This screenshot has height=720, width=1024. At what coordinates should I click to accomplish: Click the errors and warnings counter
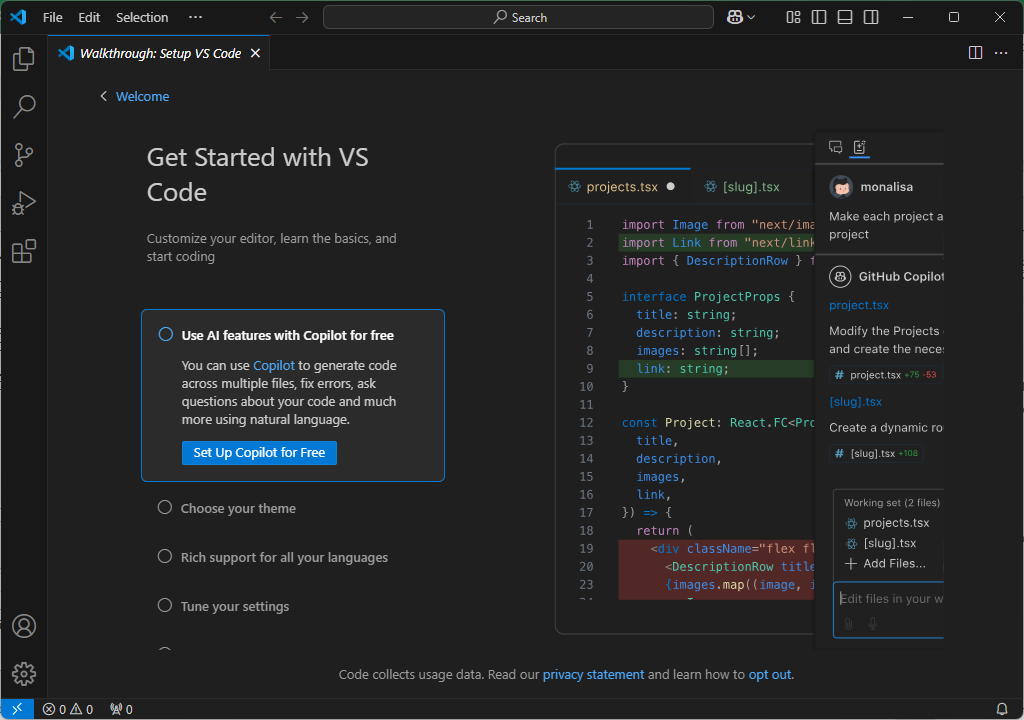coord(67,708)
